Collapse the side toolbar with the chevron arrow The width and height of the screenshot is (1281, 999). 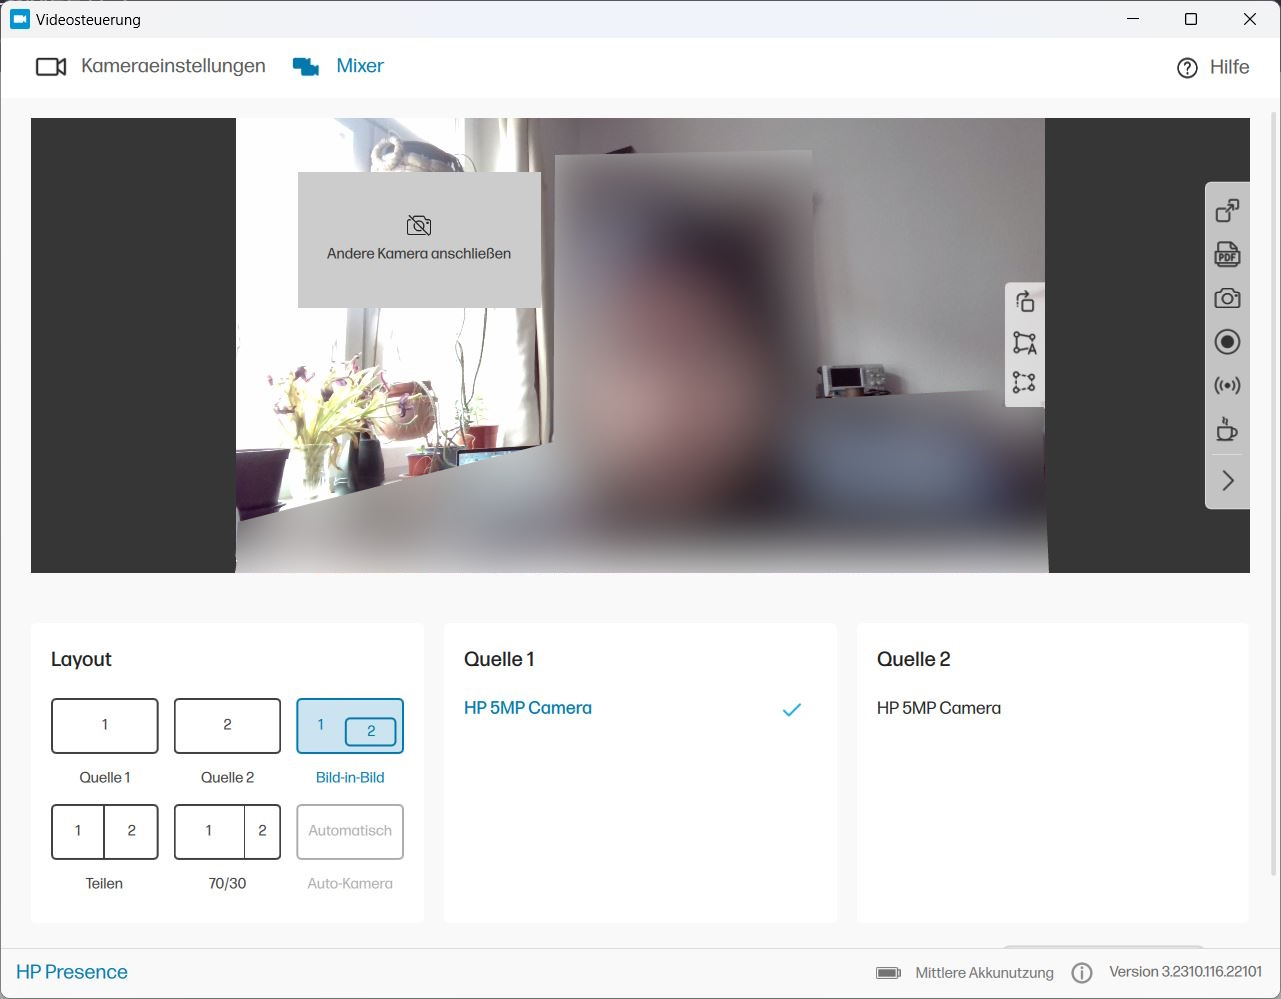click(x=1228, y=481)
